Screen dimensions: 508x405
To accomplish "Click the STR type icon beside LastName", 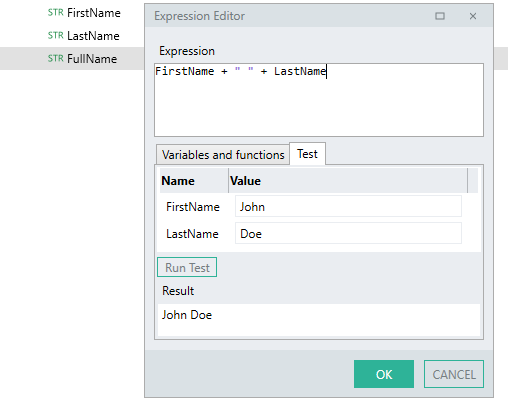I will pos(55,35).
